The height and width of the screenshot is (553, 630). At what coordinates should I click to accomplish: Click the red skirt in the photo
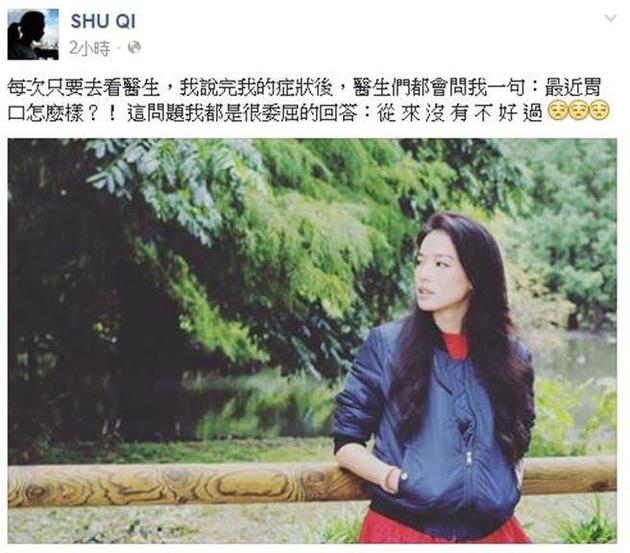coord(438,528)
